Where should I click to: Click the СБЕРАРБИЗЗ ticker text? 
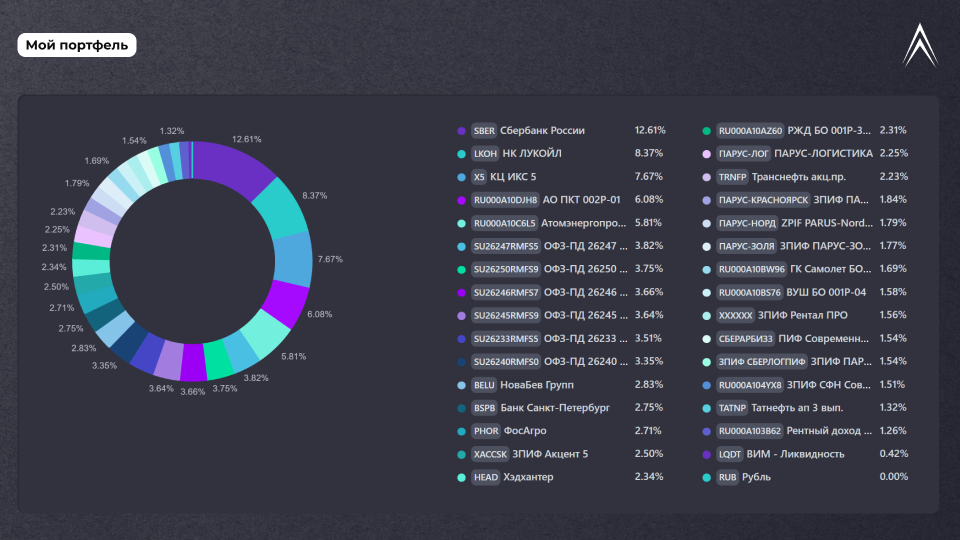tap(746, 339)
